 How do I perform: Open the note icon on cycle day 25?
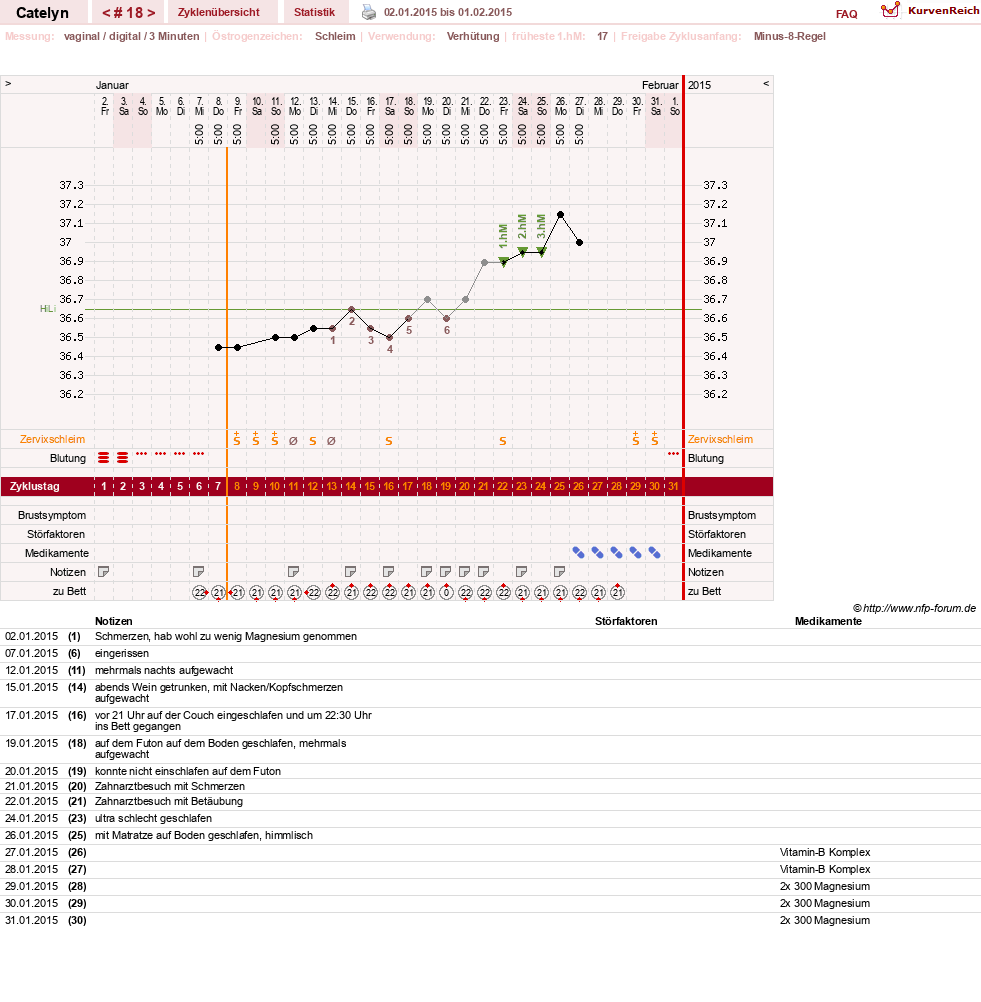pyautogui.click(x=560, y=572)
